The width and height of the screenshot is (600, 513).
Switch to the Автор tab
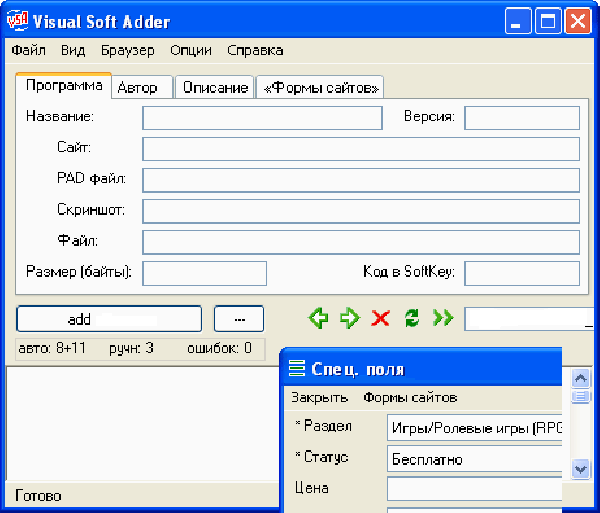(142, 88)
